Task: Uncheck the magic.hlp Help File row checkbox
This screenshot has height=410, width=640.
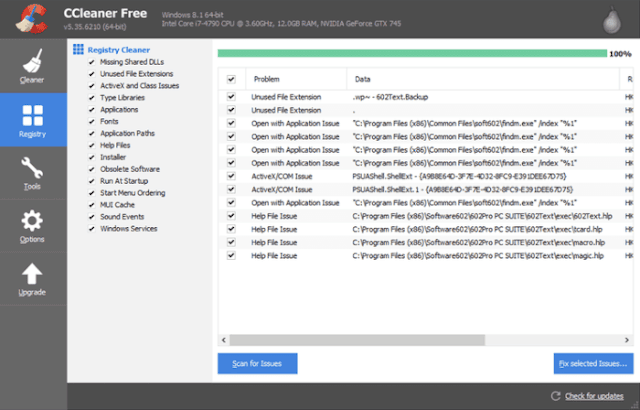Action: (231, 255)
